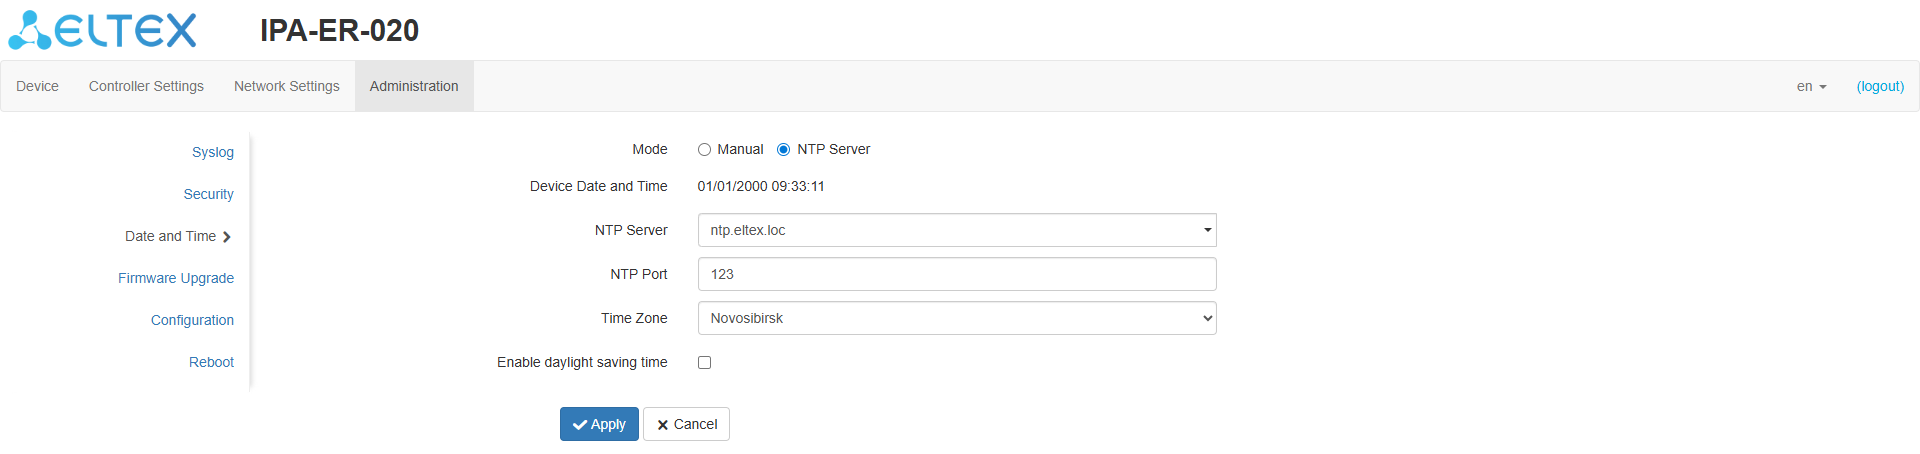
Task: Click the logout link
Action: click(1880, 87)
